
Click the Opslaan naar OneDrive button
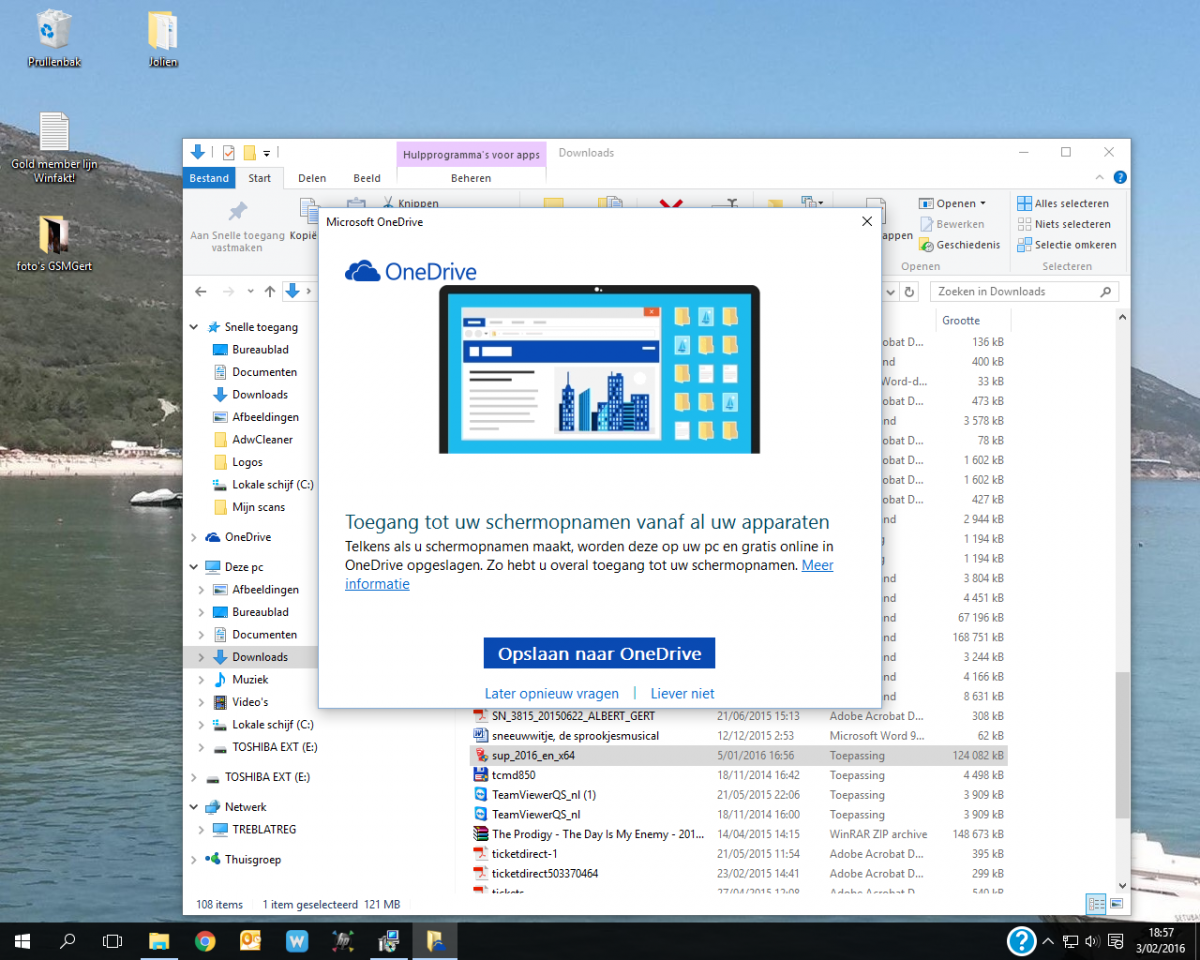[599, 654]
